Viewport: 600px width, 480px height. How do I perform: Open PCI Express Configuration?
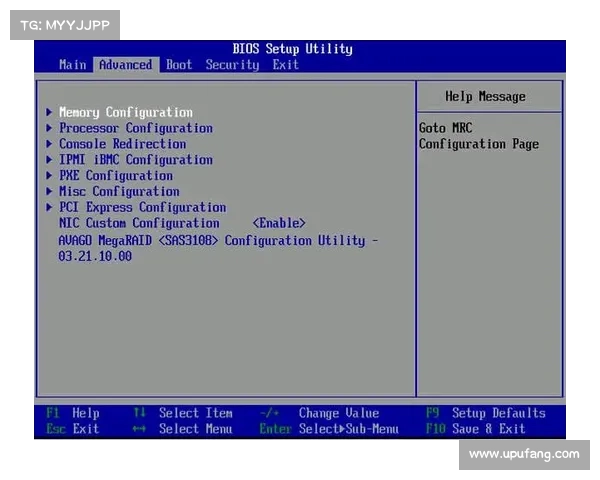(x=142, y=208)
